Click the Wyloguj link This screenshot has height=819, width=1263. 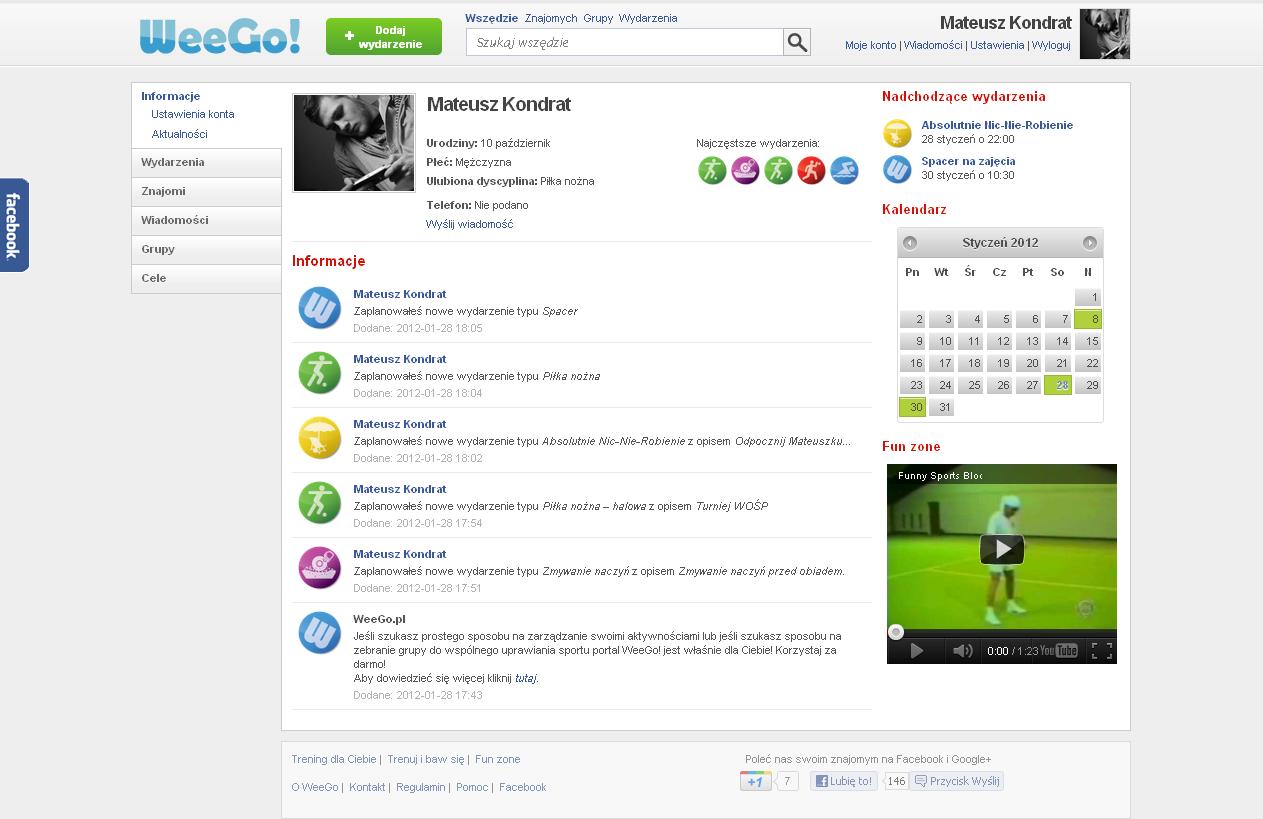coord(1051,45)
